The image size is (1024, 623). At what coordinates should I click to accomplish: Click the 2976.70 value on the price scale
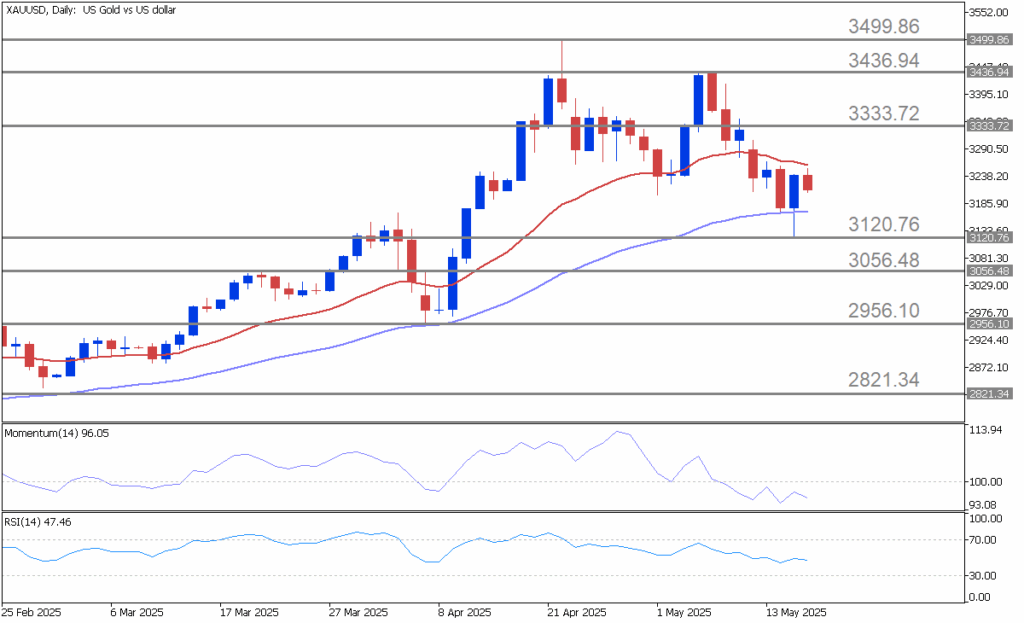coord(989,313)
